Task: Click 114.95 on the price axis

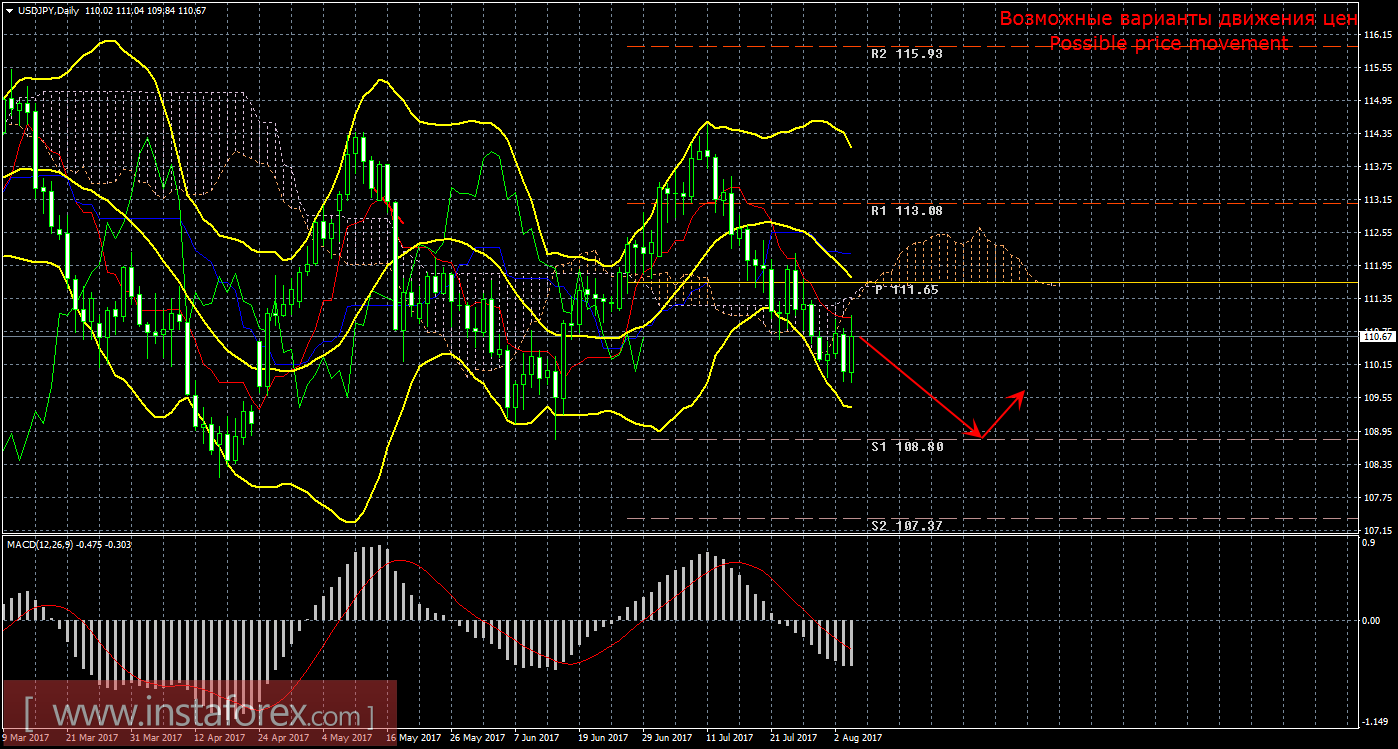Action: (1376, 101)
